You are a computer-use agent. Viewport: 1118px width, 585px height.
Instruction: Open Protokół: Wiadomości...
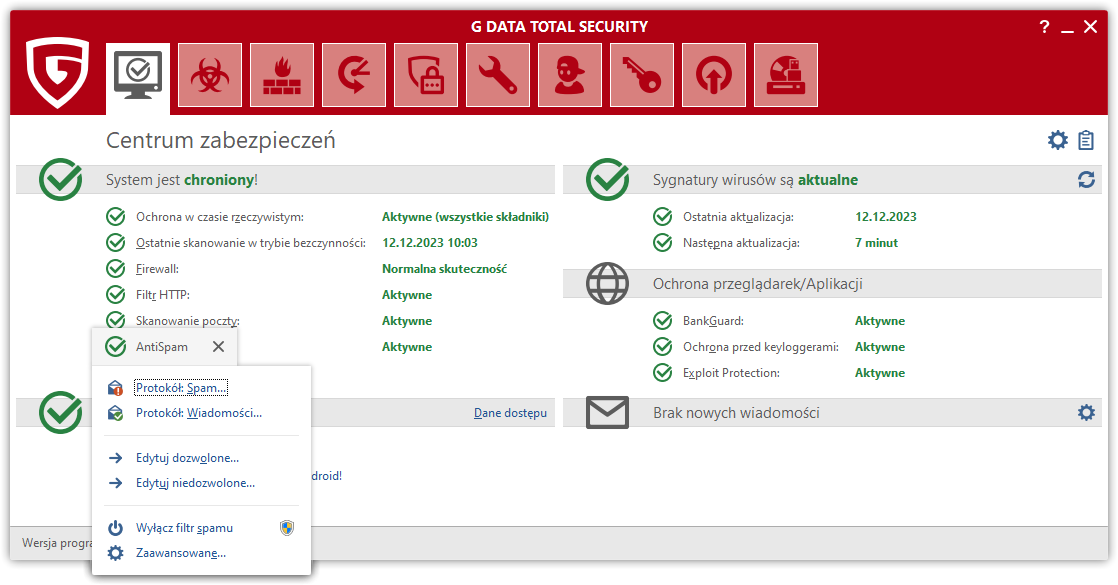[199, 413]
